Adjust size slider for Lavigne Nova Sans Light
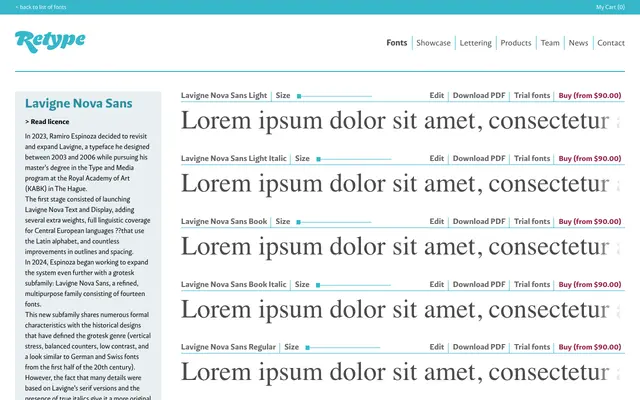Viewport: 640px width, 400px height. coord(335,96)
